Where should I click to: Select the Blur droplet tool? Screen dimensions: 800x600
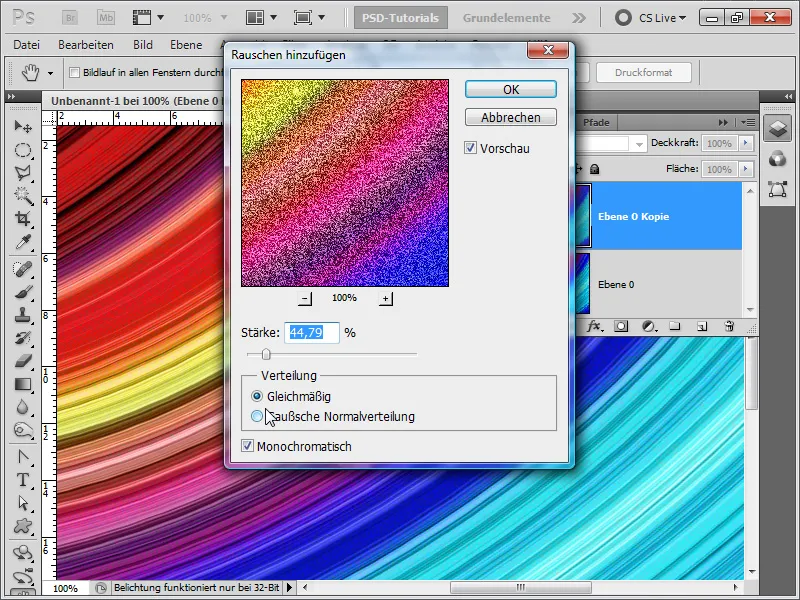coord(23,407)
